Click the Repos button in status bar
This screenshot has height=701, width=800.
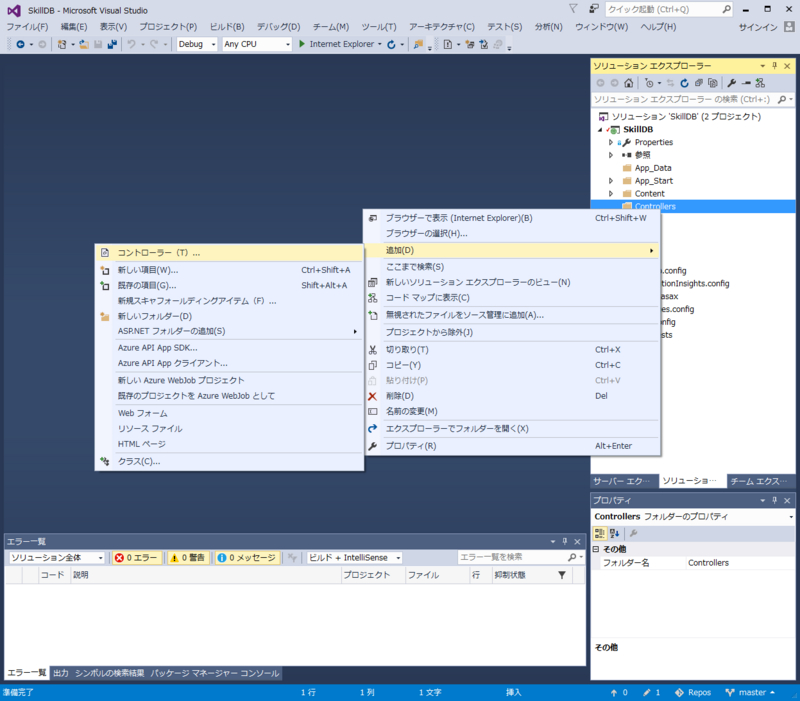[693, 692]
